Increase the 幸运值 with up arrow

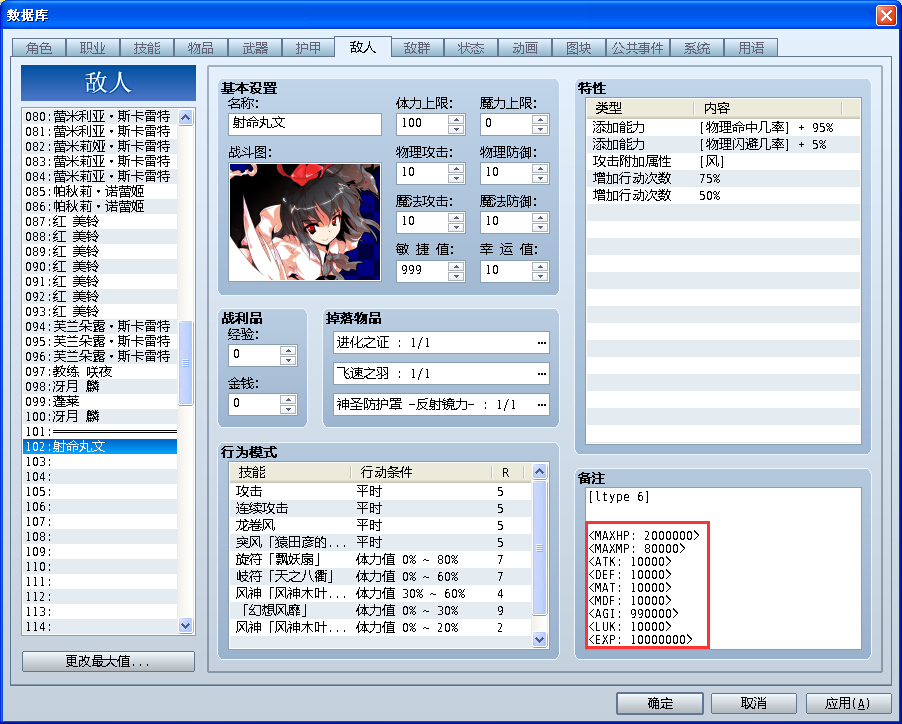point(540,266)
